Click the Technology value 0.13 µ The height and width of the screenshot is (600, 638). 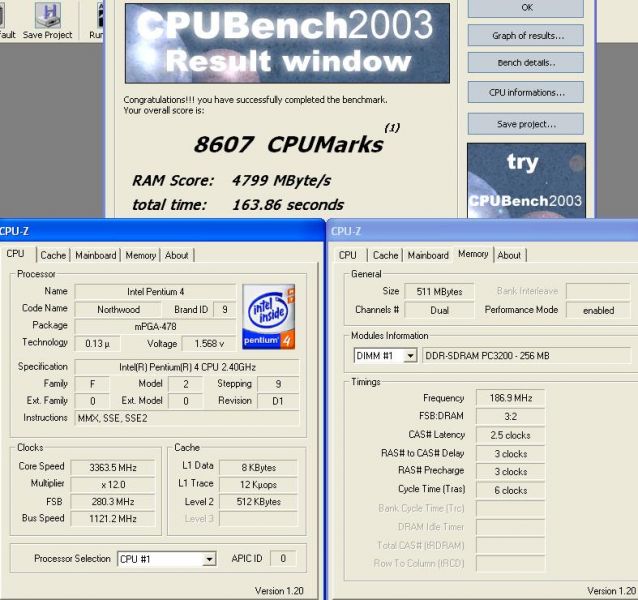98,344
